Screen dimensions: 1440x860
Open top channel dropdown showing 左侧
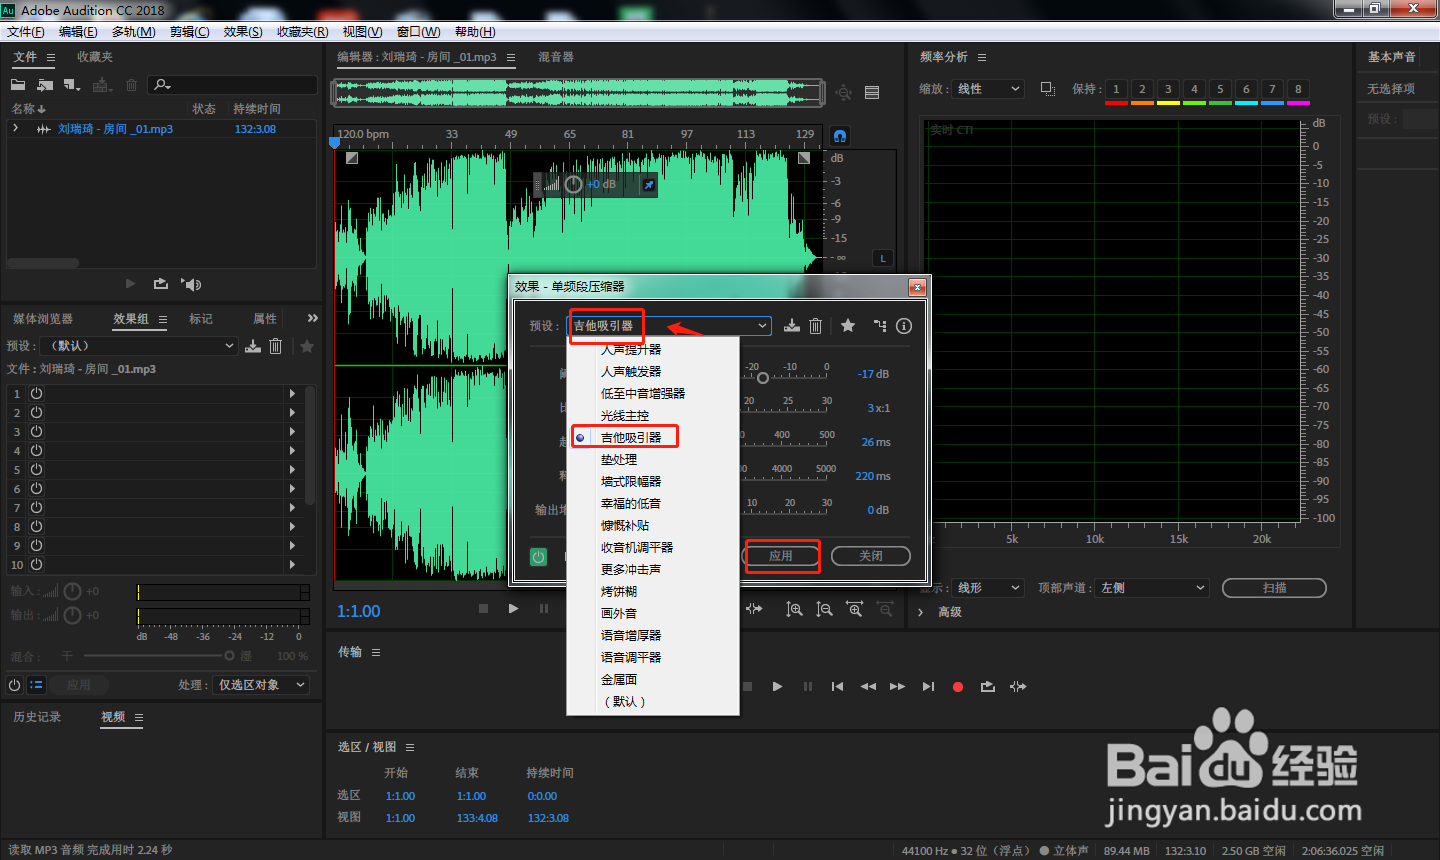[x=1152, y=588]
